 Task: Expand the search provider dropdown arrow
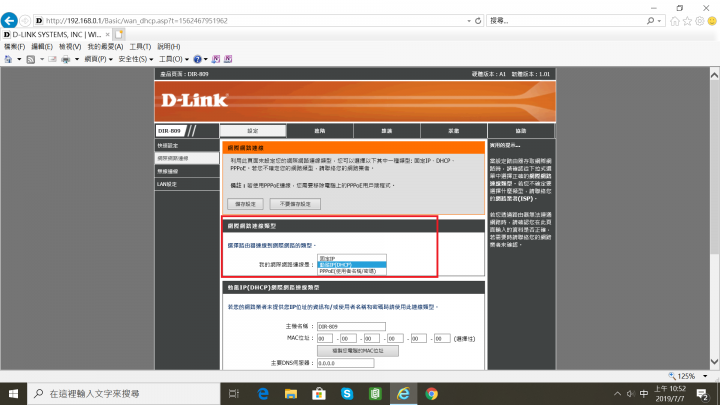coord(659,21)
